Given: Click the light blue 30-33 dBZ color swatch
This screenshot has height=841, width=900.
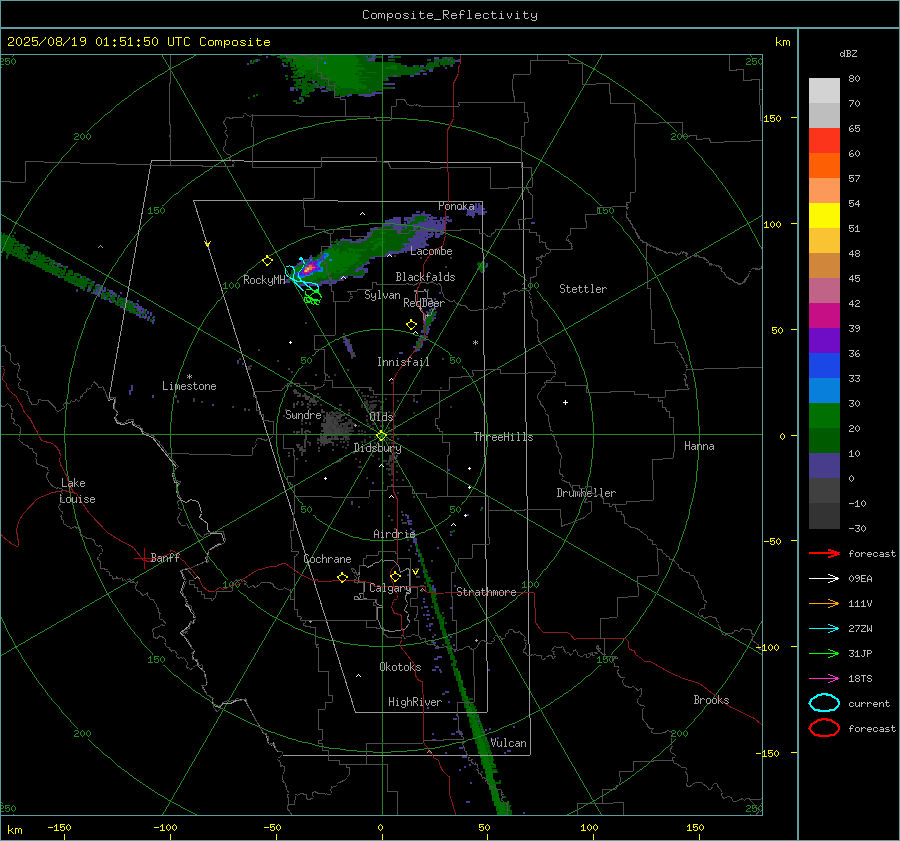Looking at the screenshot, I should pos(824,391).
